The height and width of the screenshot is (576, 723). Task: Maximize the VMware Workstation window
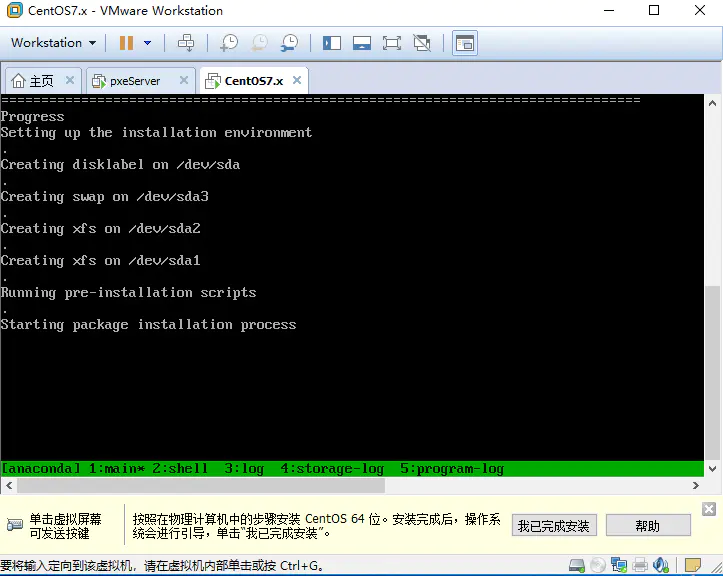click(x=654, y=10)
